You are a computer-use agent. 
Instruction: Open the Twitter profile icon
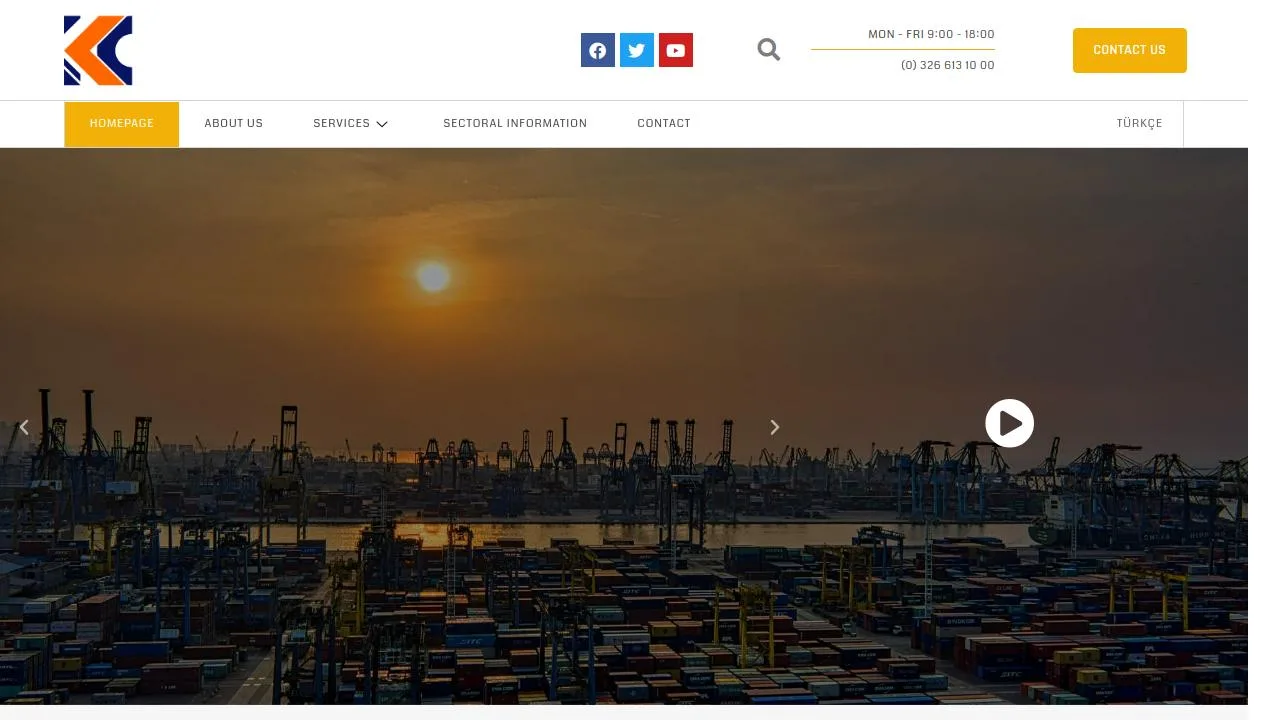637,50
